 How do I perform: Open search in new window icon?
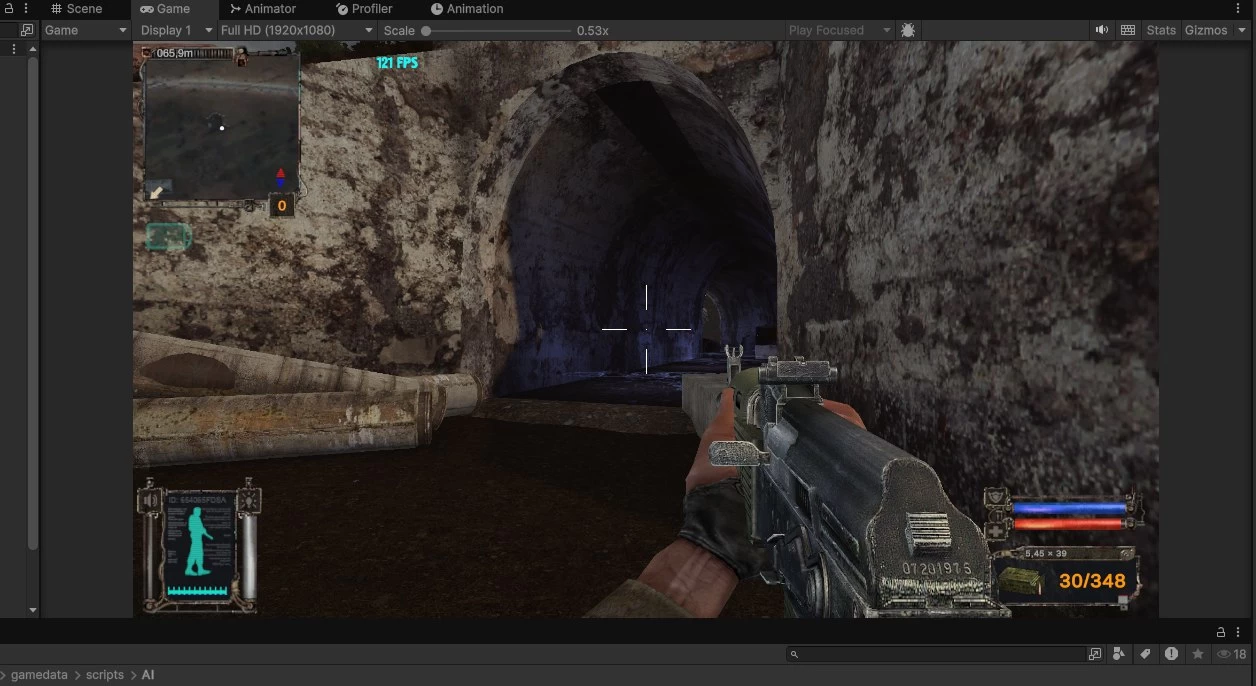pos(1095,654)
